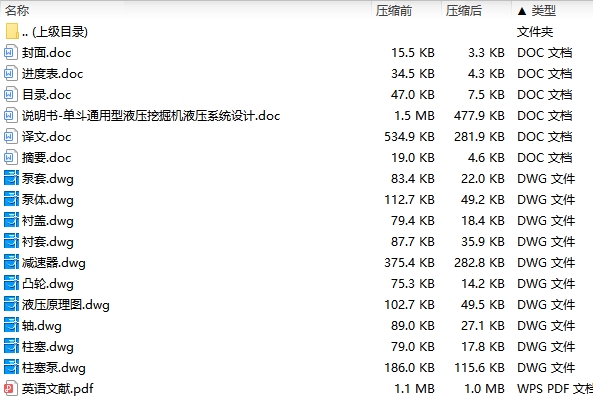This screenshot has width=593, height=408.
Task: Select file name 柱塞泵.dwg
Action: (x=54, y=368)
